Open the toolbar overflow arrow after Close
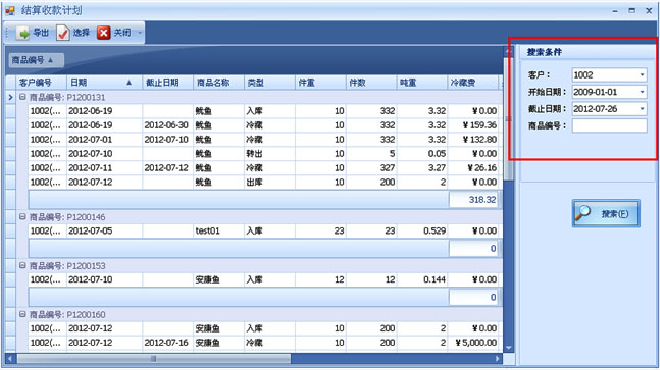 140,33
